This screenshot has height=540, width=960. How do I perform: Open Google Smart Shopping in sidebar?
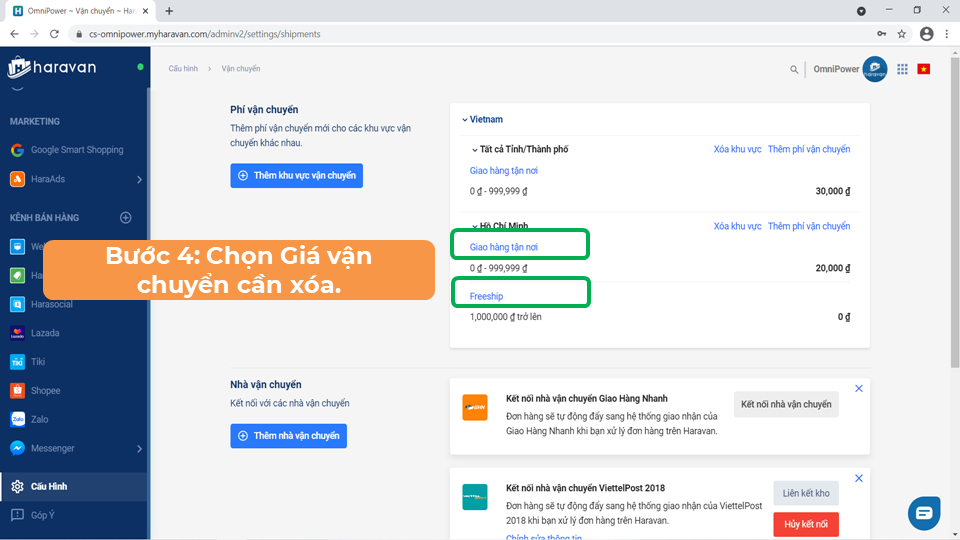[x=76, y=150]
